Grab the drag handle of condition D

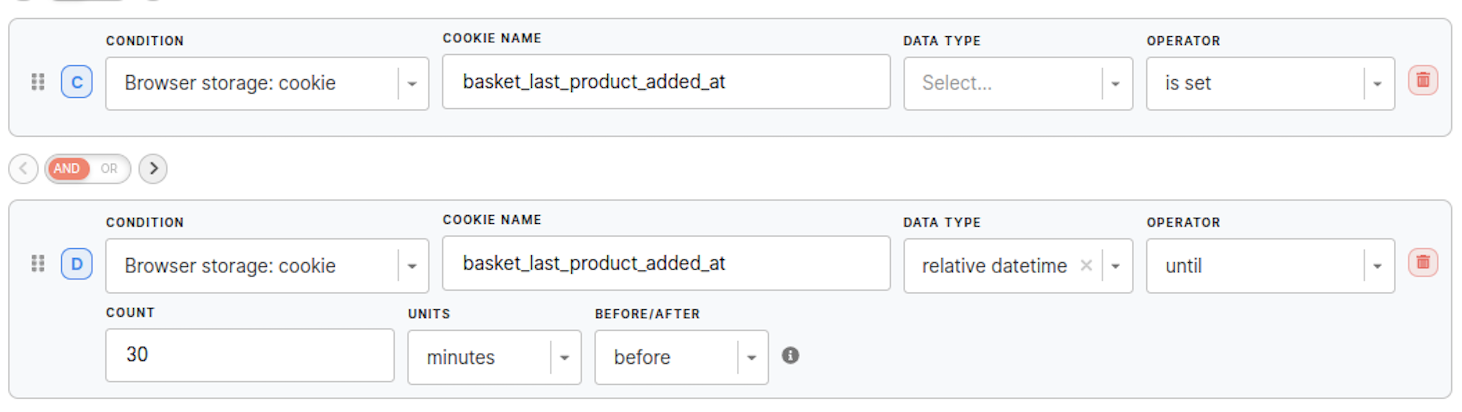coord(38,264)
